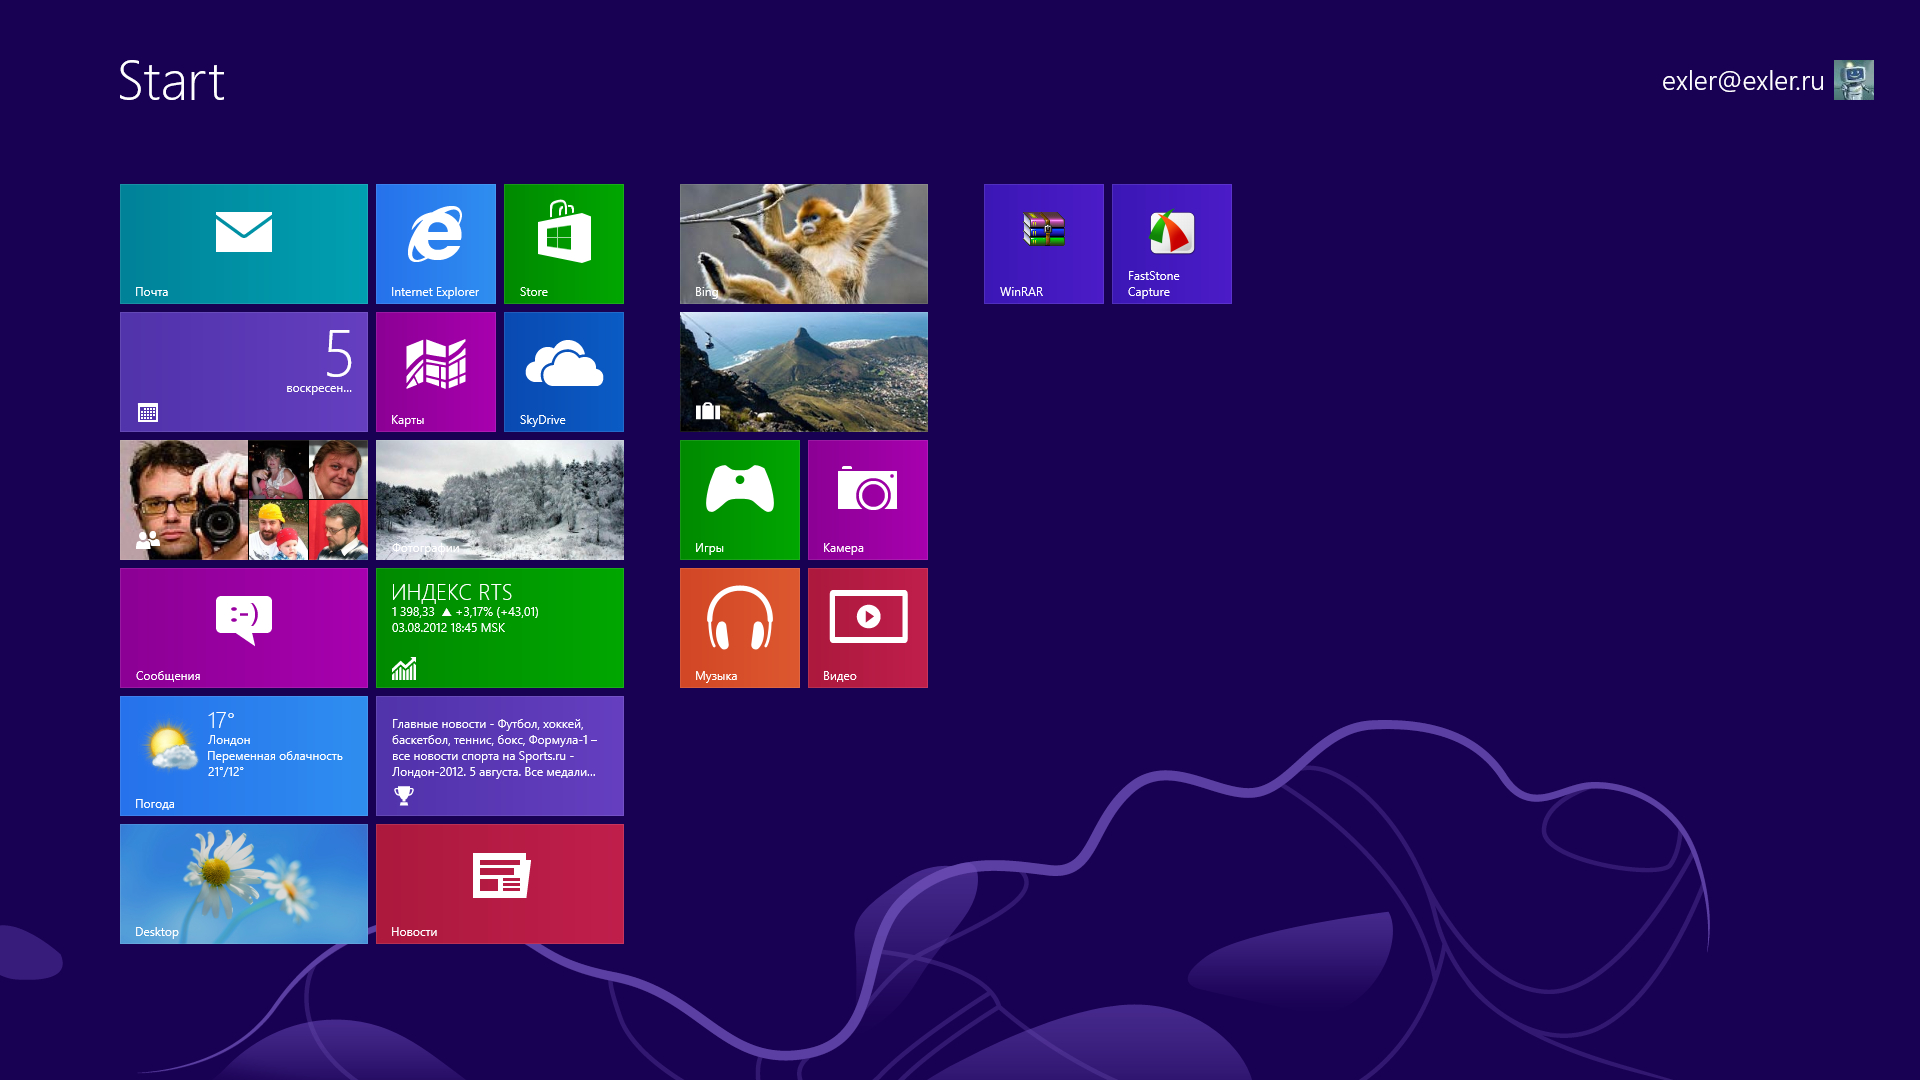Launch FastStone Capture tile
Viewport: 1920px width, 1080px height.
[x=1171, y=243]
